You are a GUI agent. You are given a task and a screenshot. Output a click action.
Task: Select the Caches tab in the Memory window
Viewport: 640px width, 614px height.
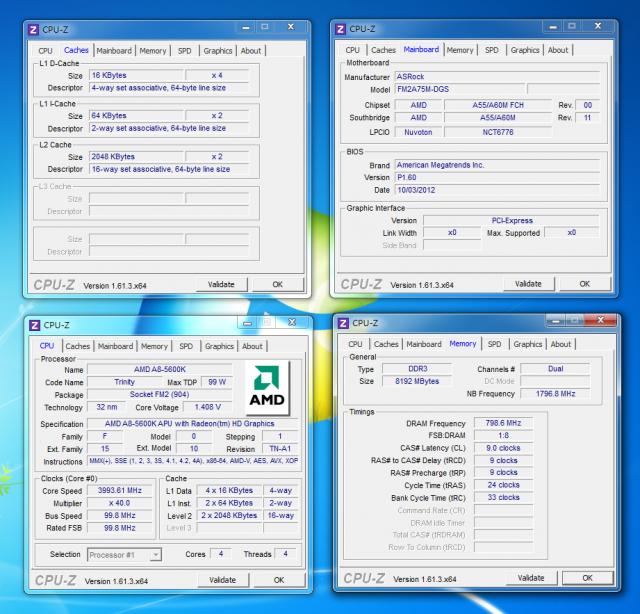(386, 344)
